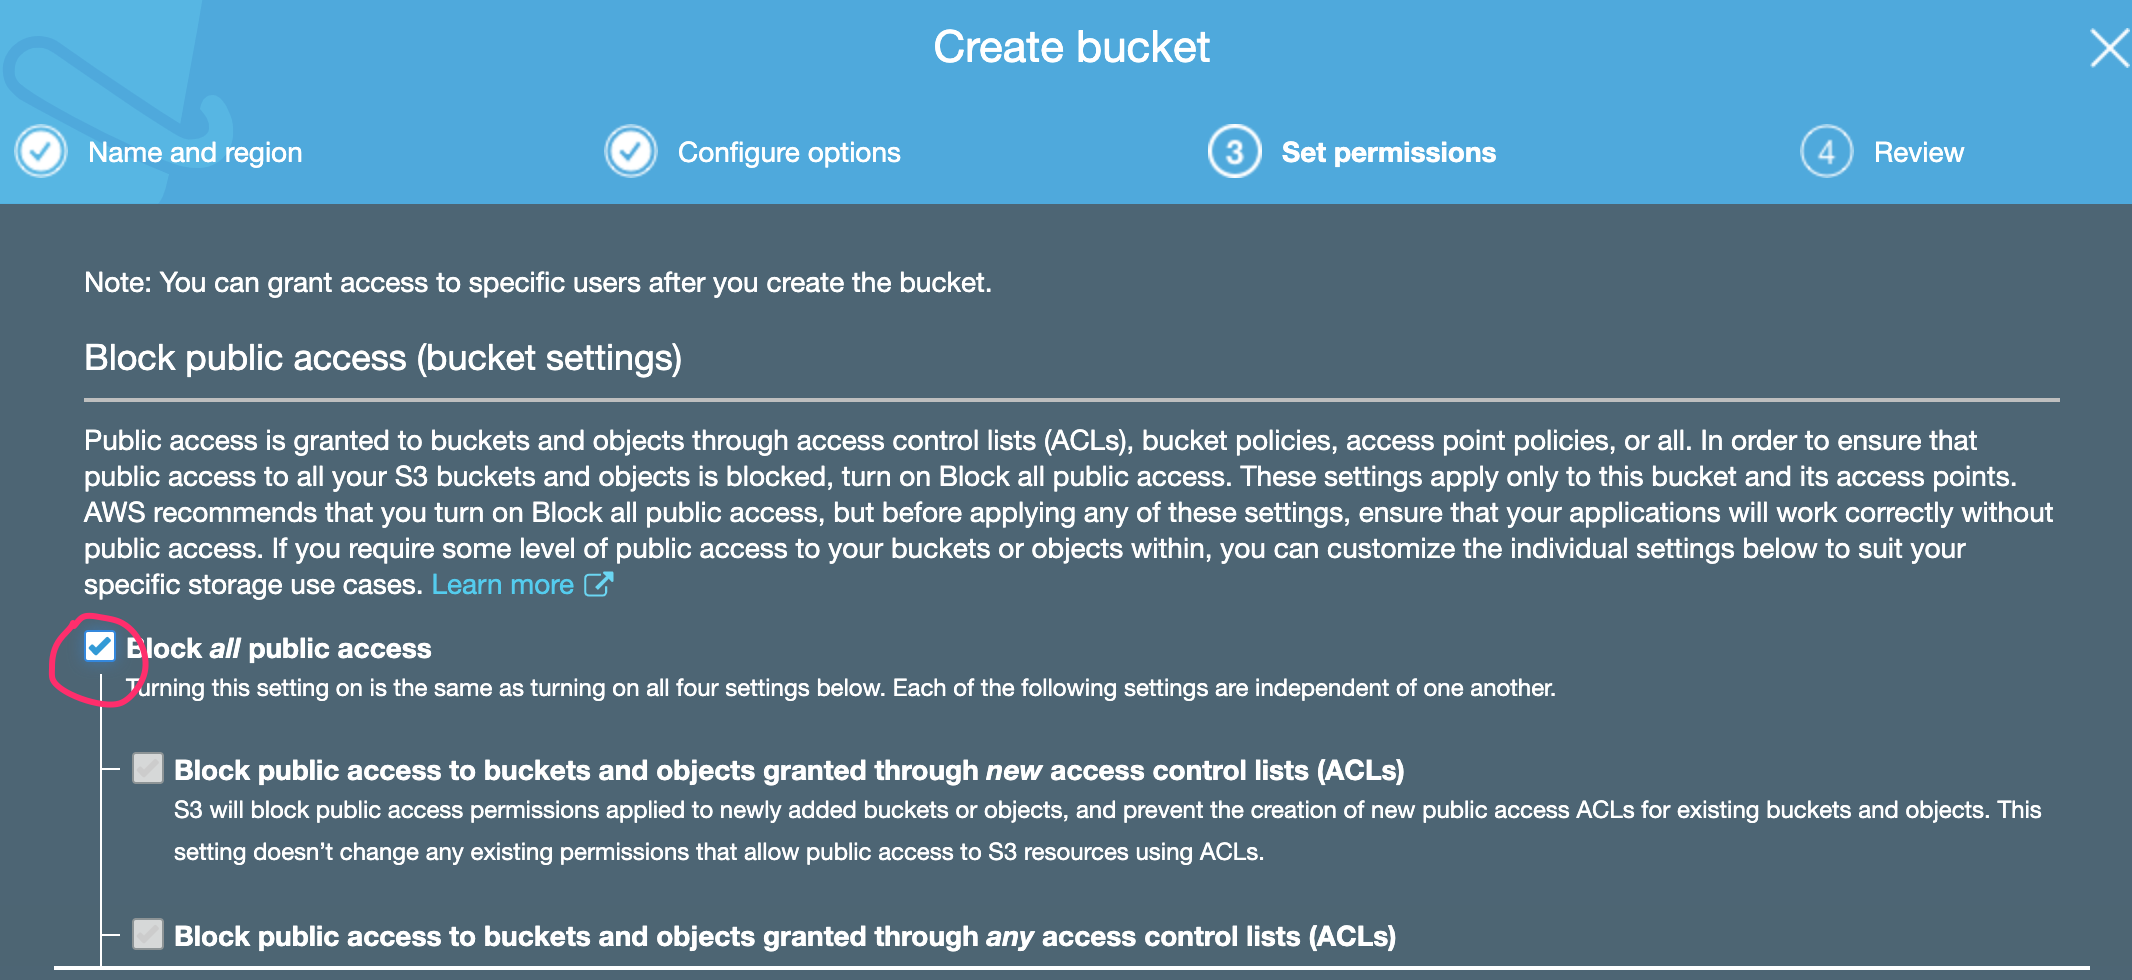Go back to the Name and region step
This screenshot has width=2132, height=980.
pos(195,152)
